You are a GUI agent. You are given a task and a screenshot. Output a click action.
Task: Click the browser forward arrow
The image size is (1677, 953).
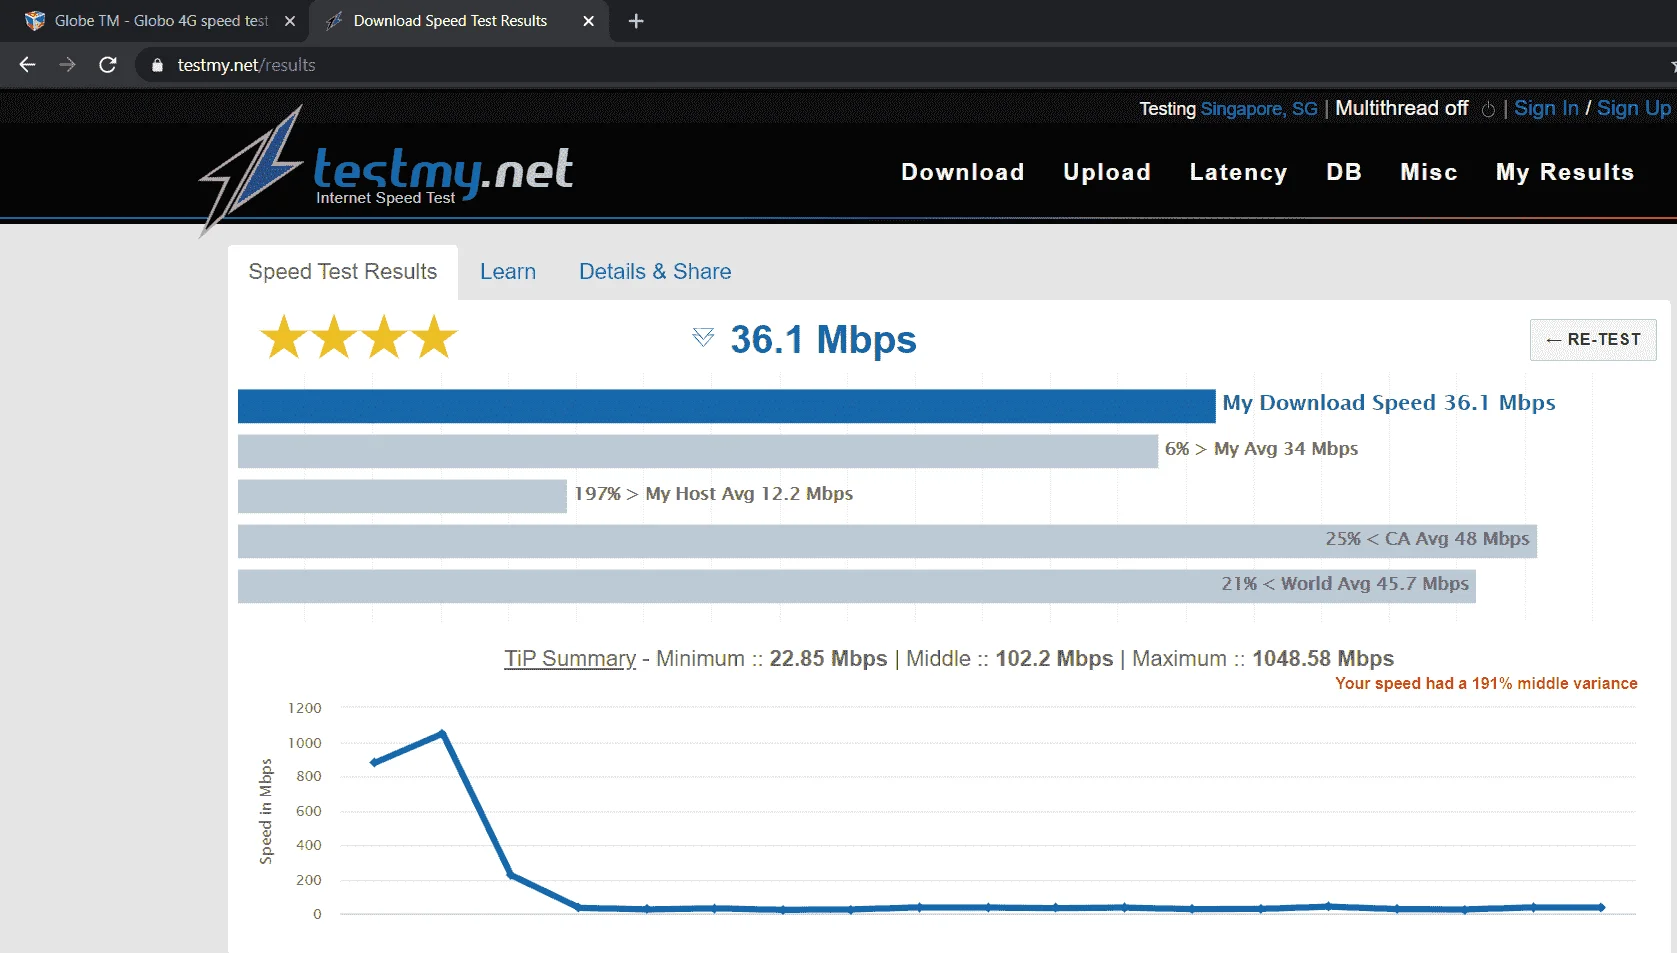67,65
